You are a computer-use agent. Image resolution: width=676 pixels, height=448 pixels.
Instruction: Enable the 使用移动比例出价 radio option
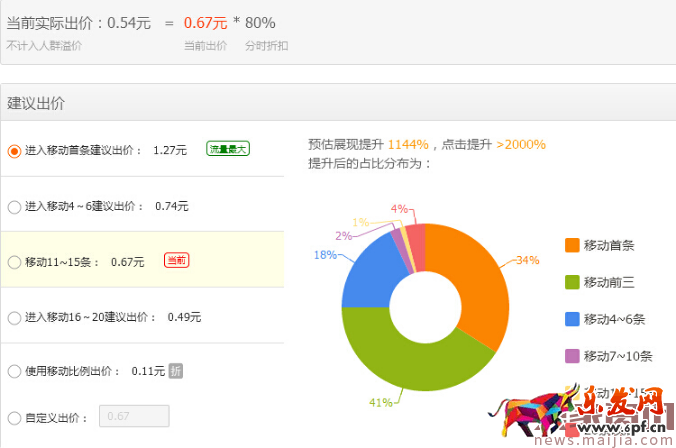click(x=14, y=372)
